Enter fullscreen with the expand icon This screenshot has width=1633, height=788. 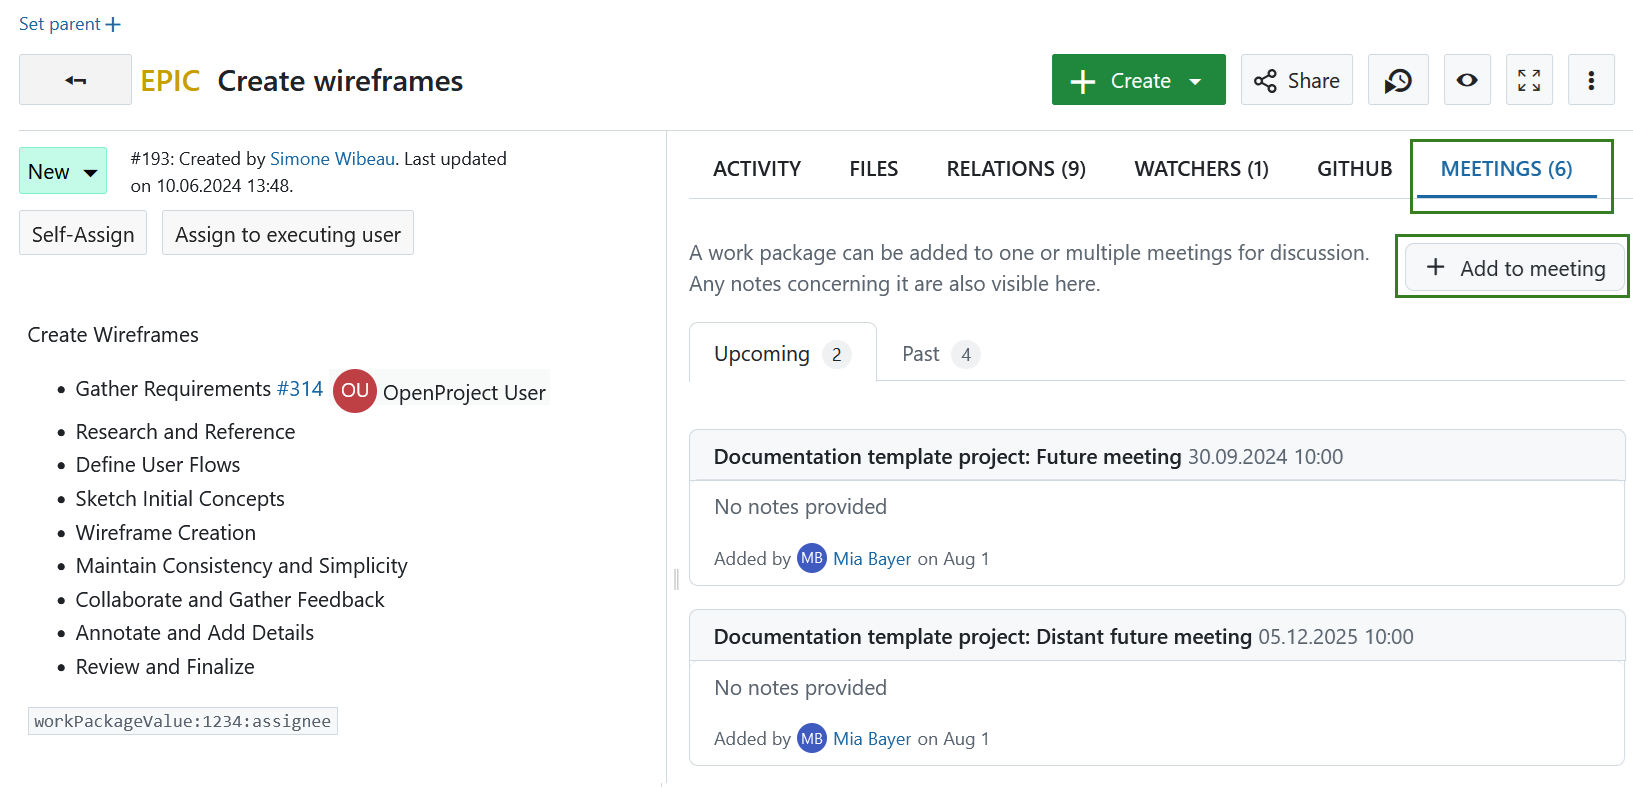tap(1528, 80)
